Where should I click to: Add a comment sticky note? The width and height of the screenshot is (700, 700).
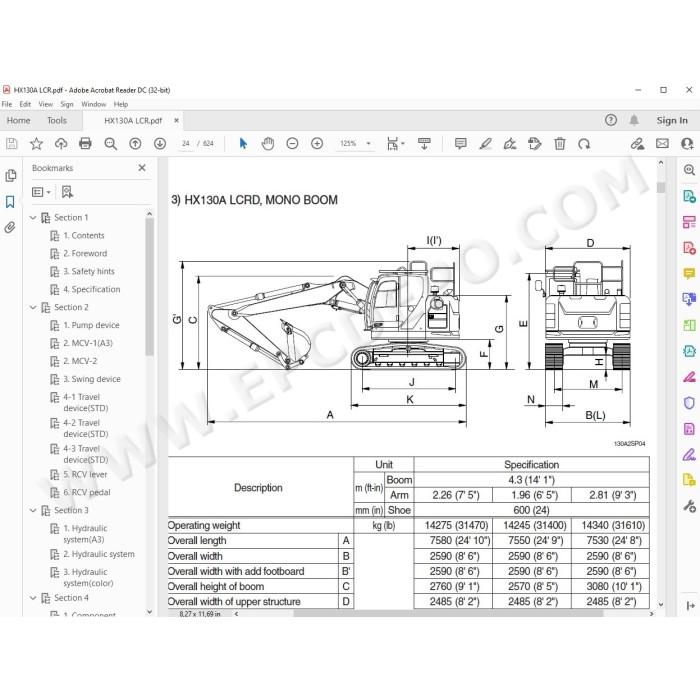(460, 143)
